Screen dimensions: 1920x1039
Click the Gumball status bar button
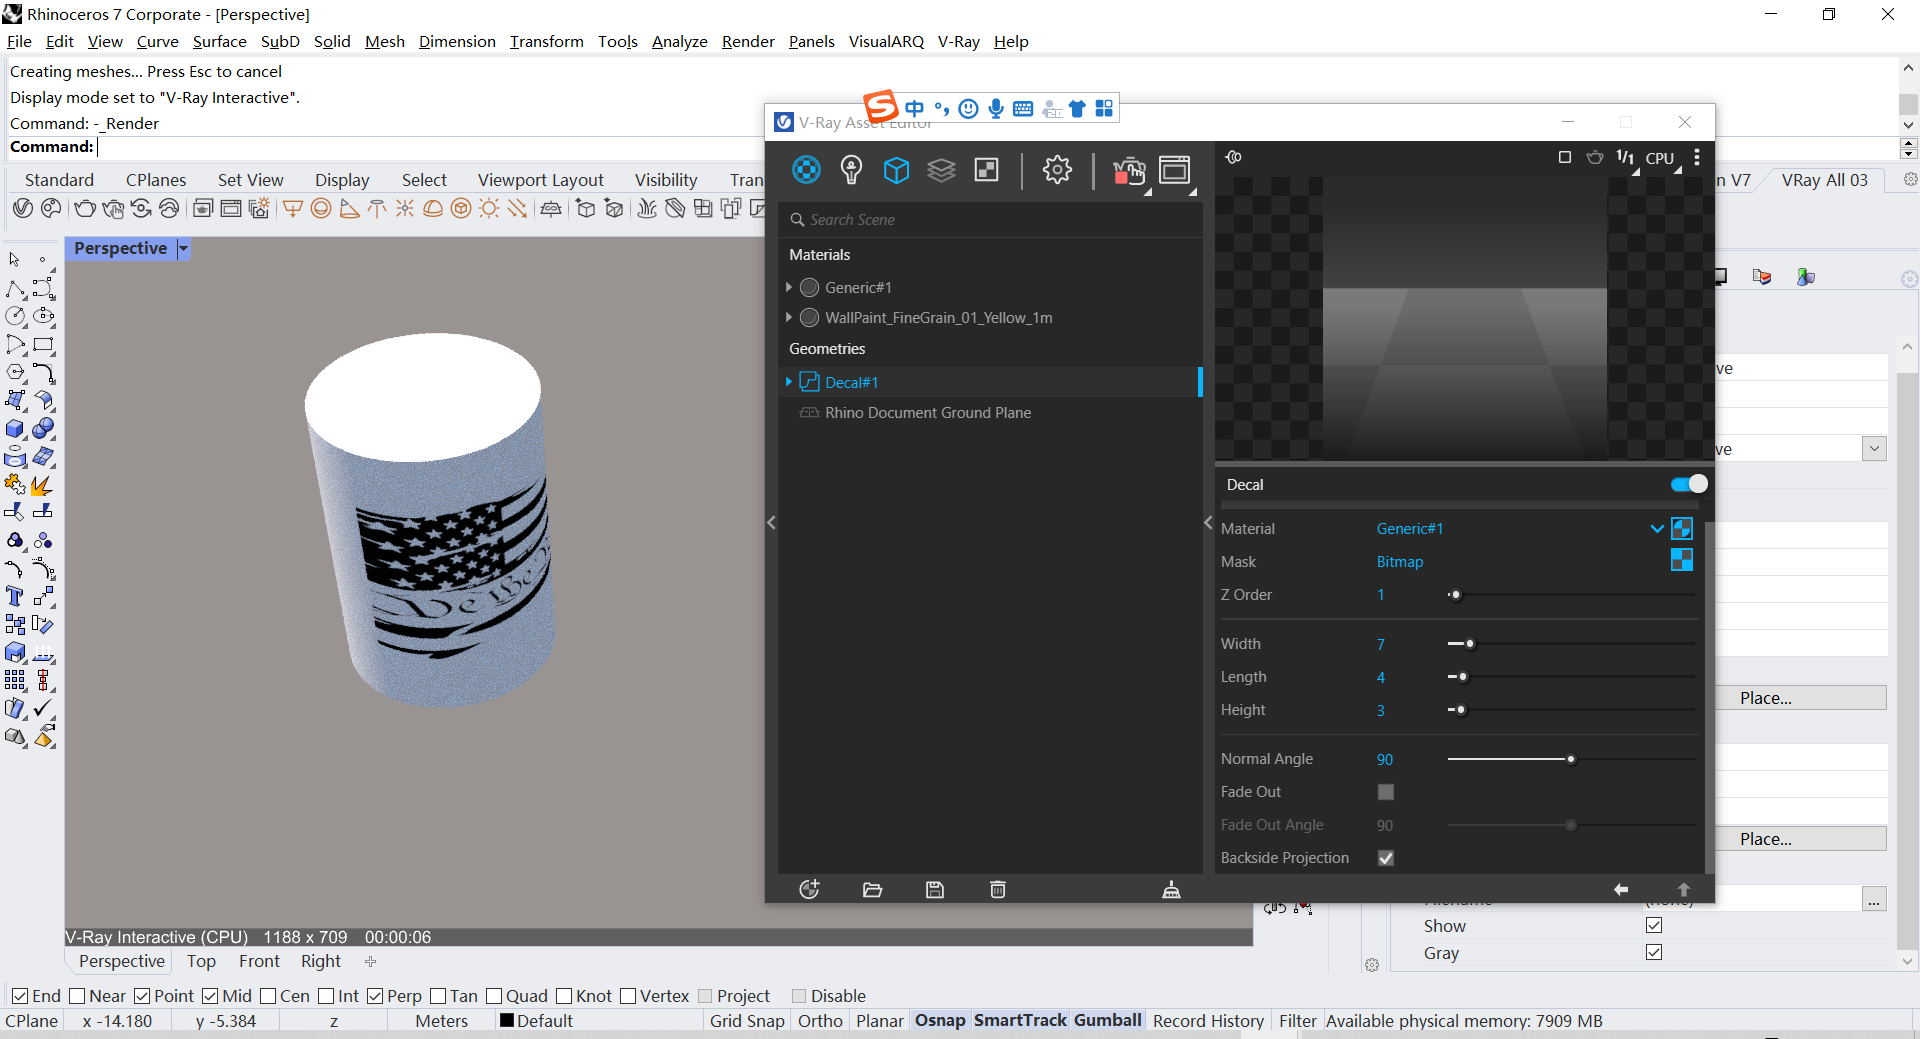pos(1108,1020)
